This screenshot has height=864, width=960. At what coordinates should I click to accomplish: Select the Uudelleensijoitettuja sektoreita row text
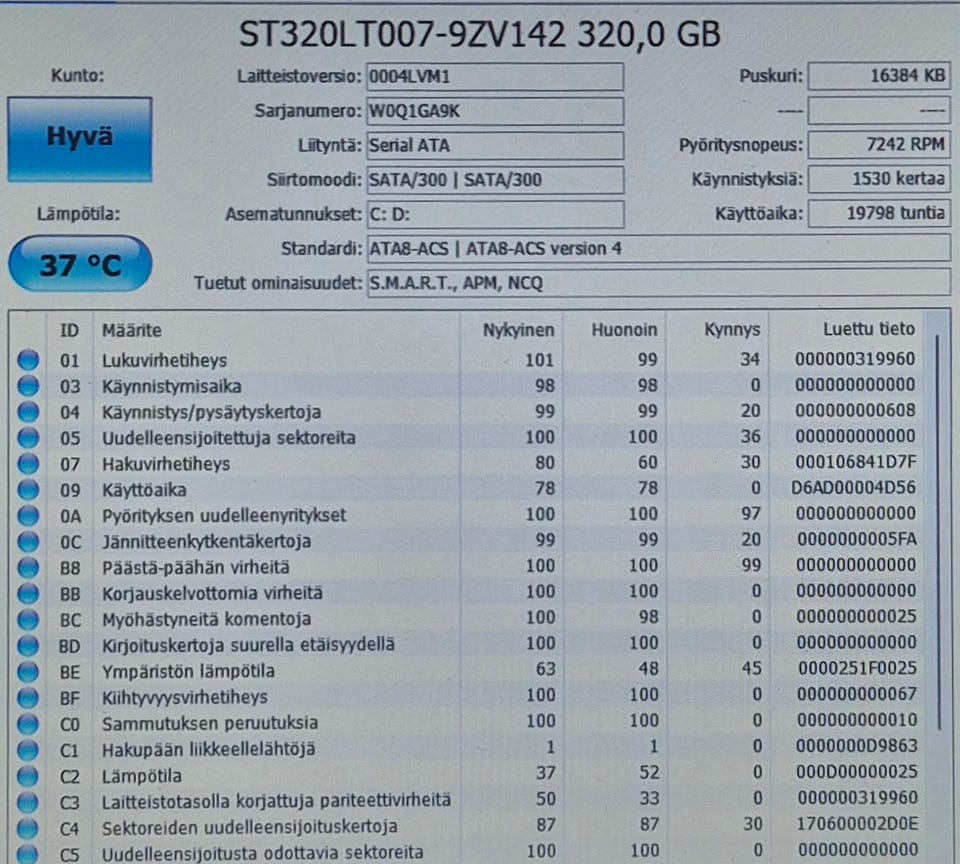(x=228, y=438)
